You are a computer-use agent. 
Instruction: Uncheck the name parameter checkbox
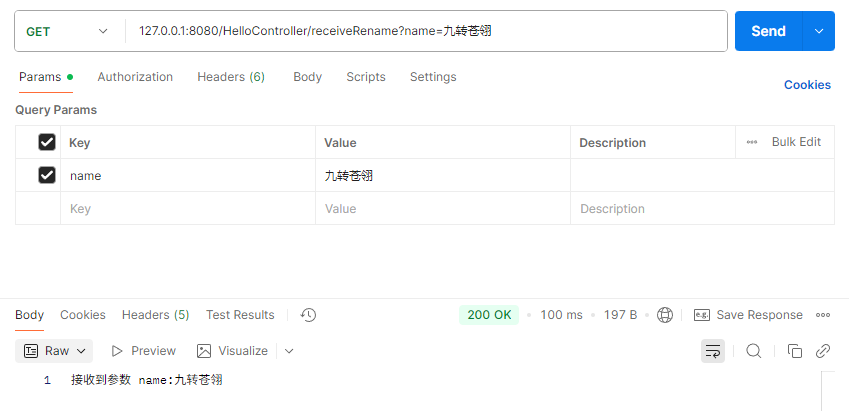click(x=47, y=175)
